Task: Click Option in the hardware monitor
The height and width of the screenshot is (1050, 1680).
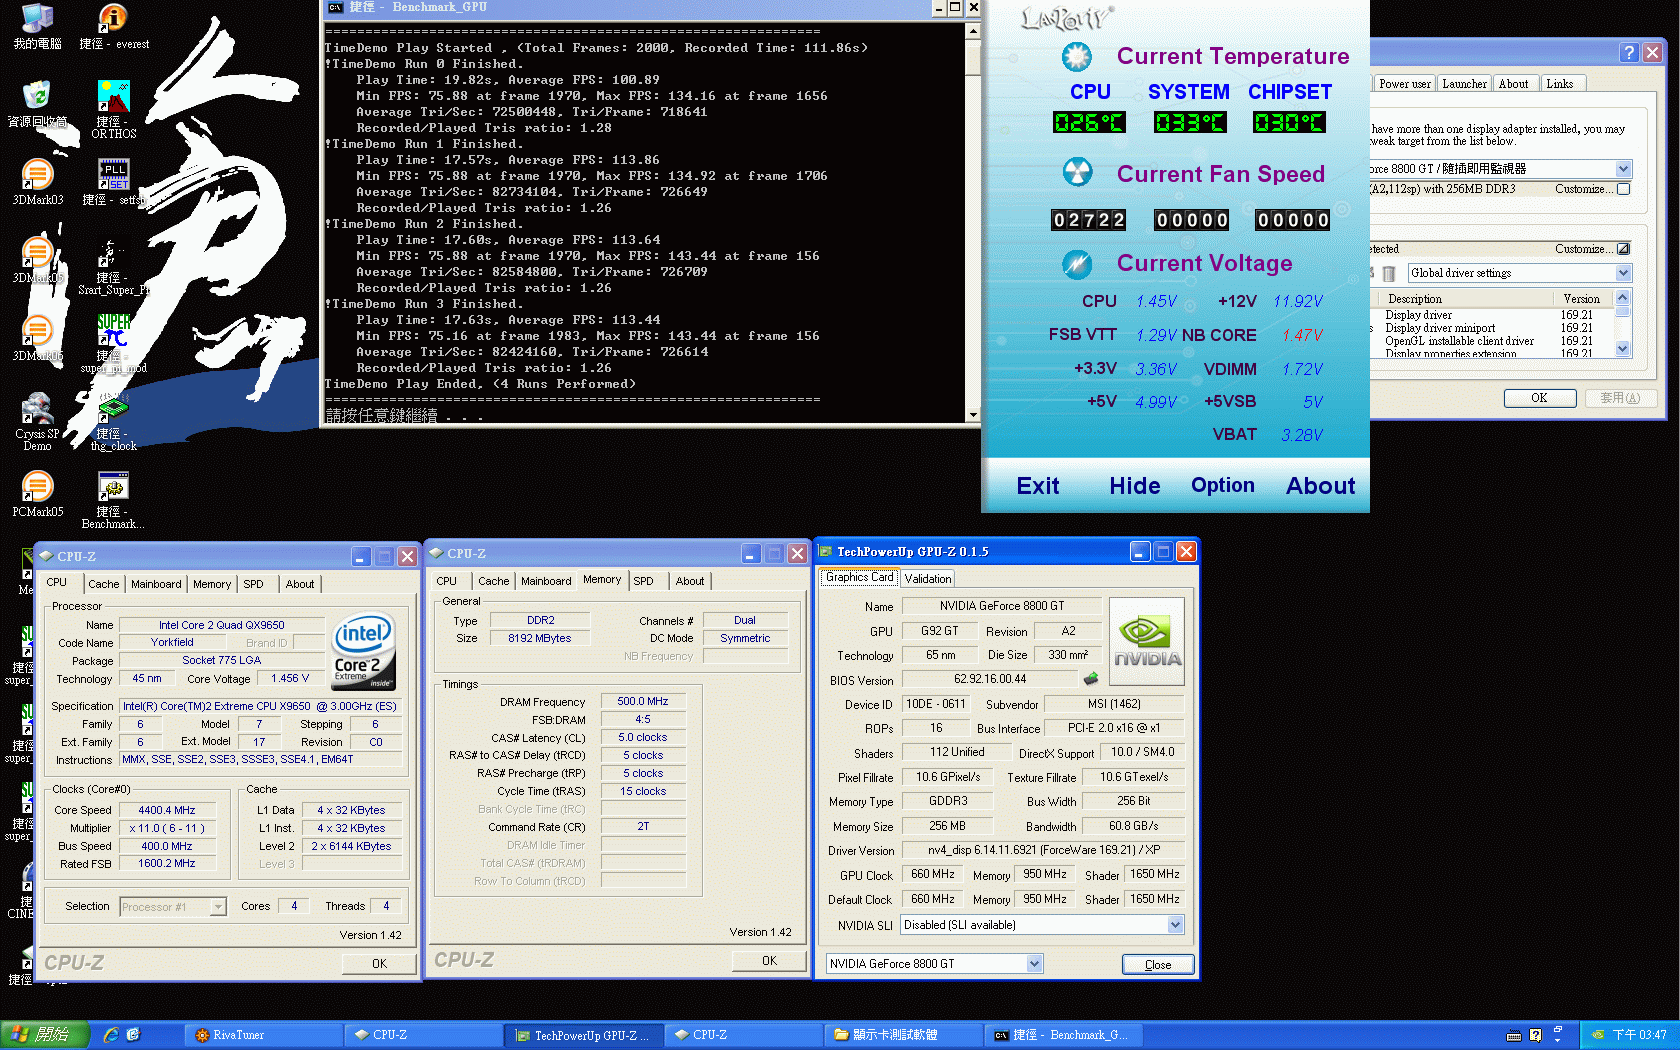Action: tap(1222, 485)
